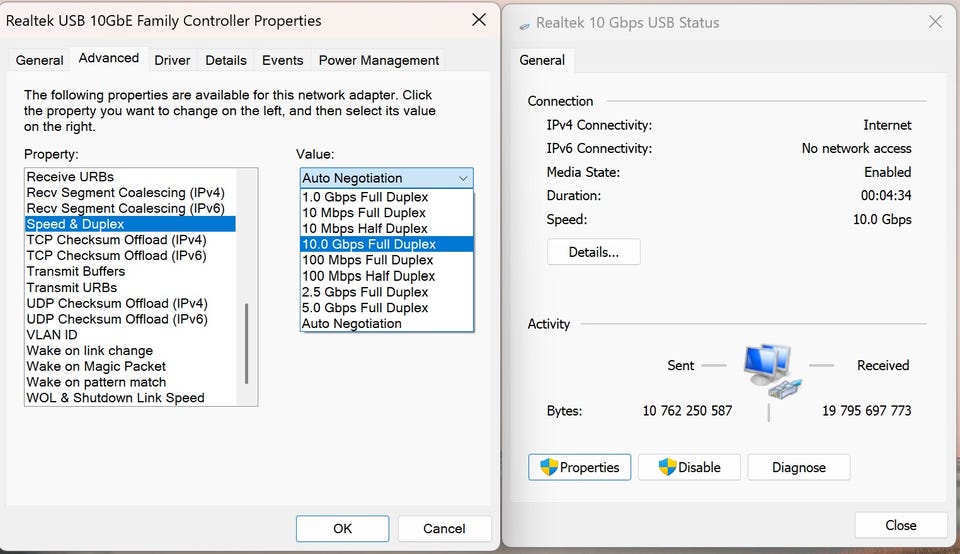This screenshot has height=554, width=960.
Task: Choose 2.5 Gbps Full Duplex option
Action: (386, 292)
